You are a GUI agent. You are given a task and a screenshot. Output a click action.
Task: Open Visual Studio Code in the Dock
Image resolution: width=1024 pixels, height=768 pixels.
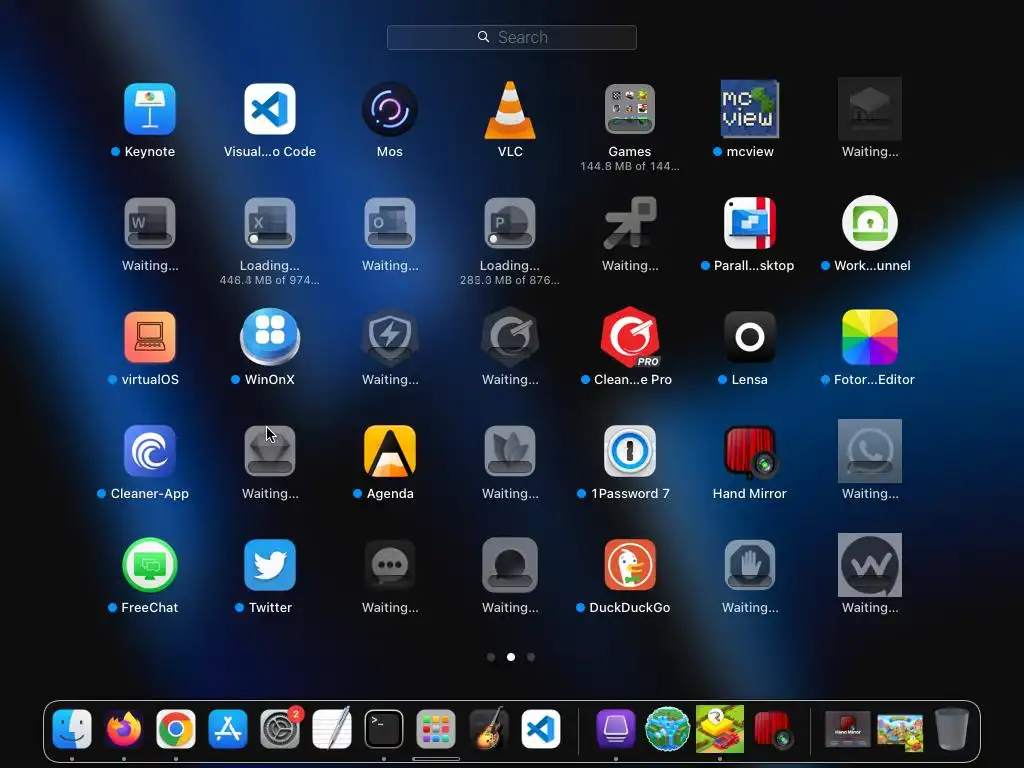point(540,729)
